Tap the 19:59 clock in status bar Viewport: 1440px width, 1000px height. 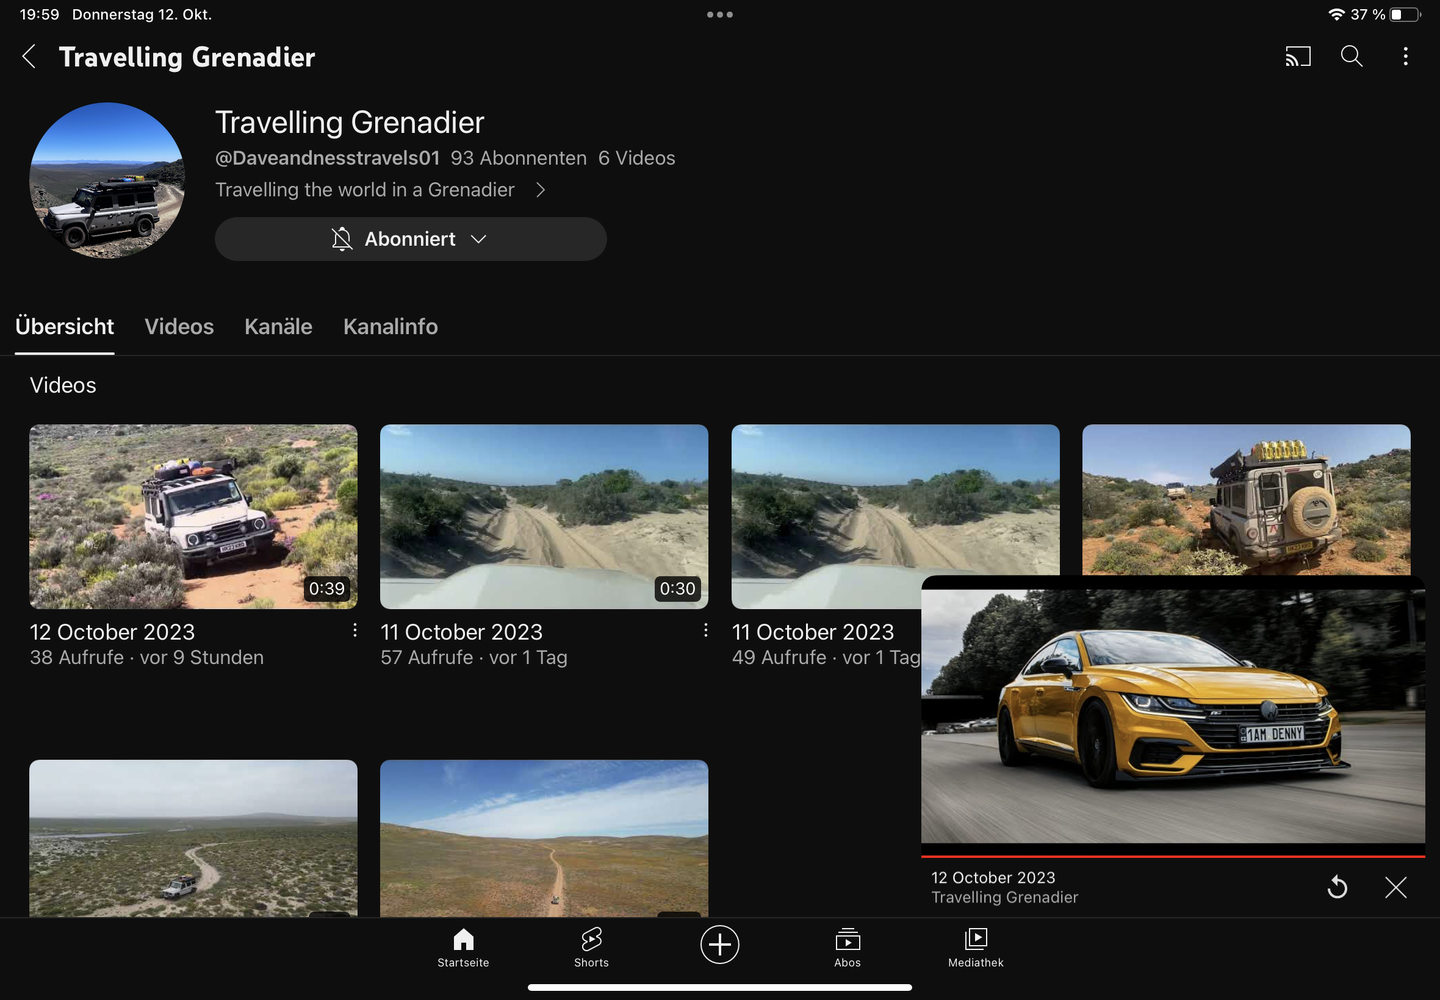pos(39,15)
